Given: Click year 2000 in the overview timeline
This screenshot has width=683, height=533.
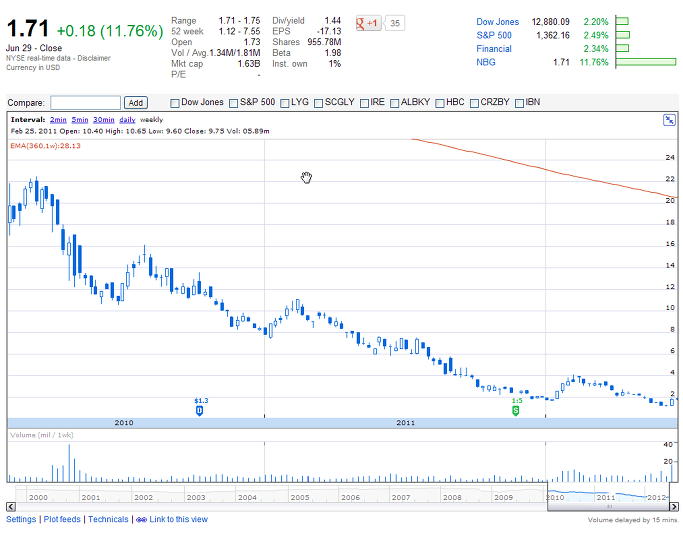Looking at the screenshot, I should 38,497.
